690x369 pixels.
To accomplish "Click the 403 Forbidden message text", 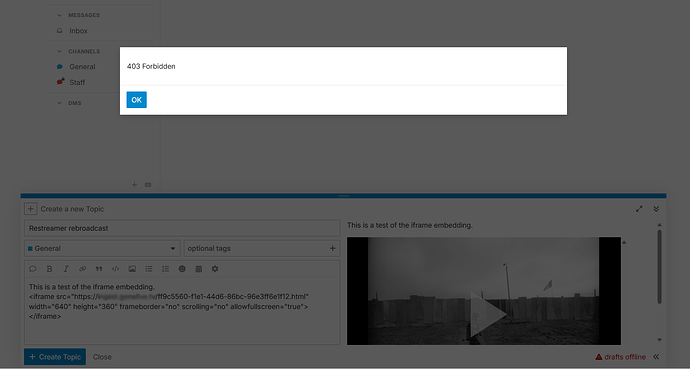I will click(151, 66).
